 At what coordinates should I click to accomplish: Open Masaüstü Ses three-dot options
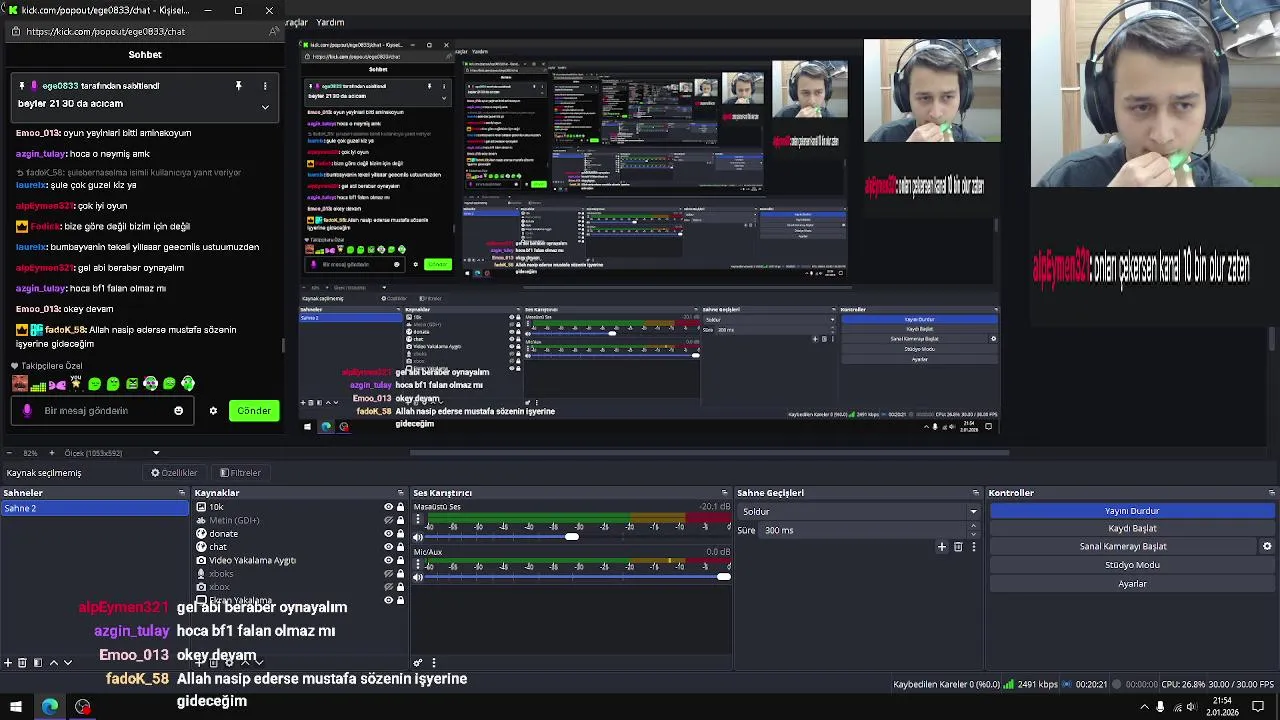click(418, 521)
